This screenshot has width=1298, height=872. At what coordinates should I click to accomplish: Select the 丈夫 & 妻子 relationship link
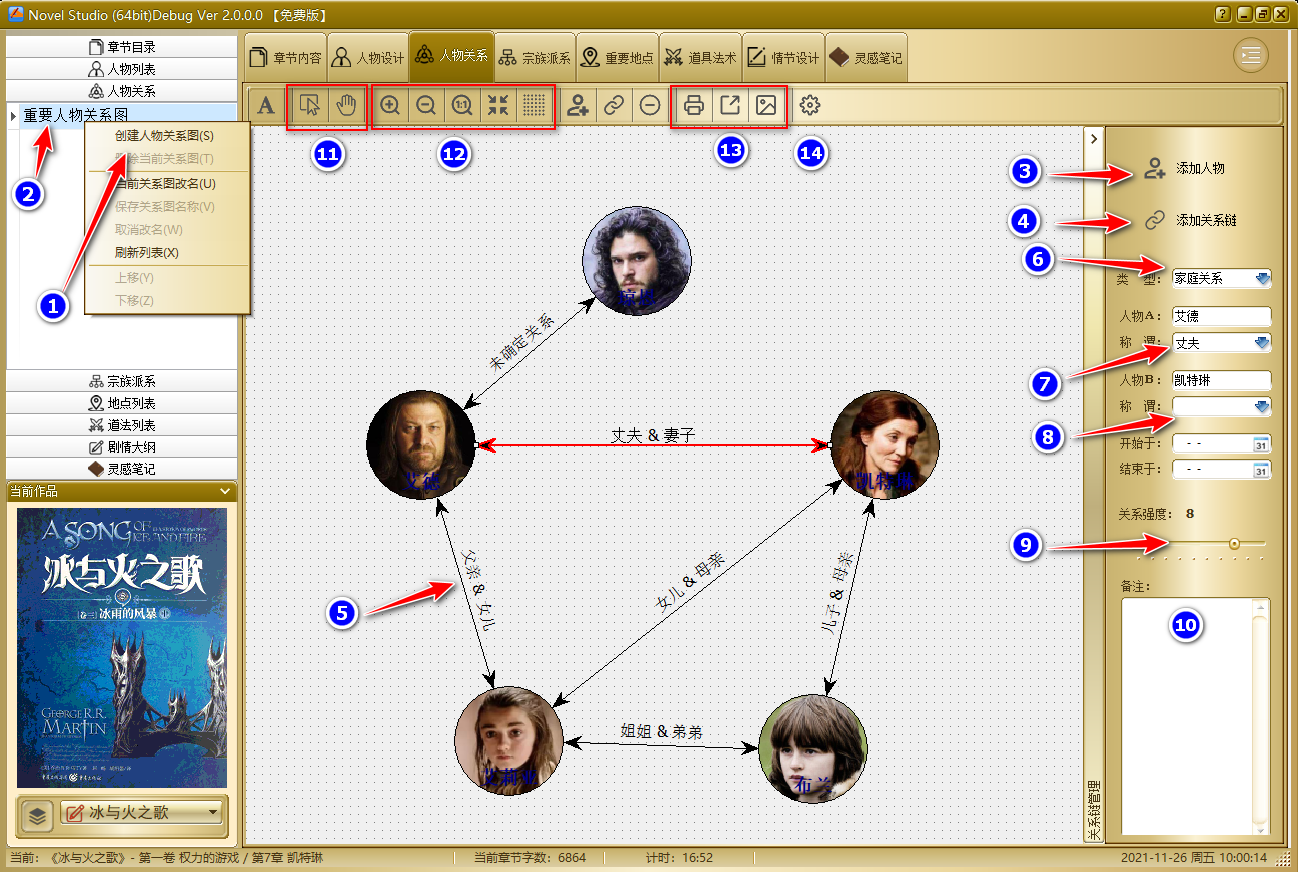pyautogui.click(x=653, y=437)
